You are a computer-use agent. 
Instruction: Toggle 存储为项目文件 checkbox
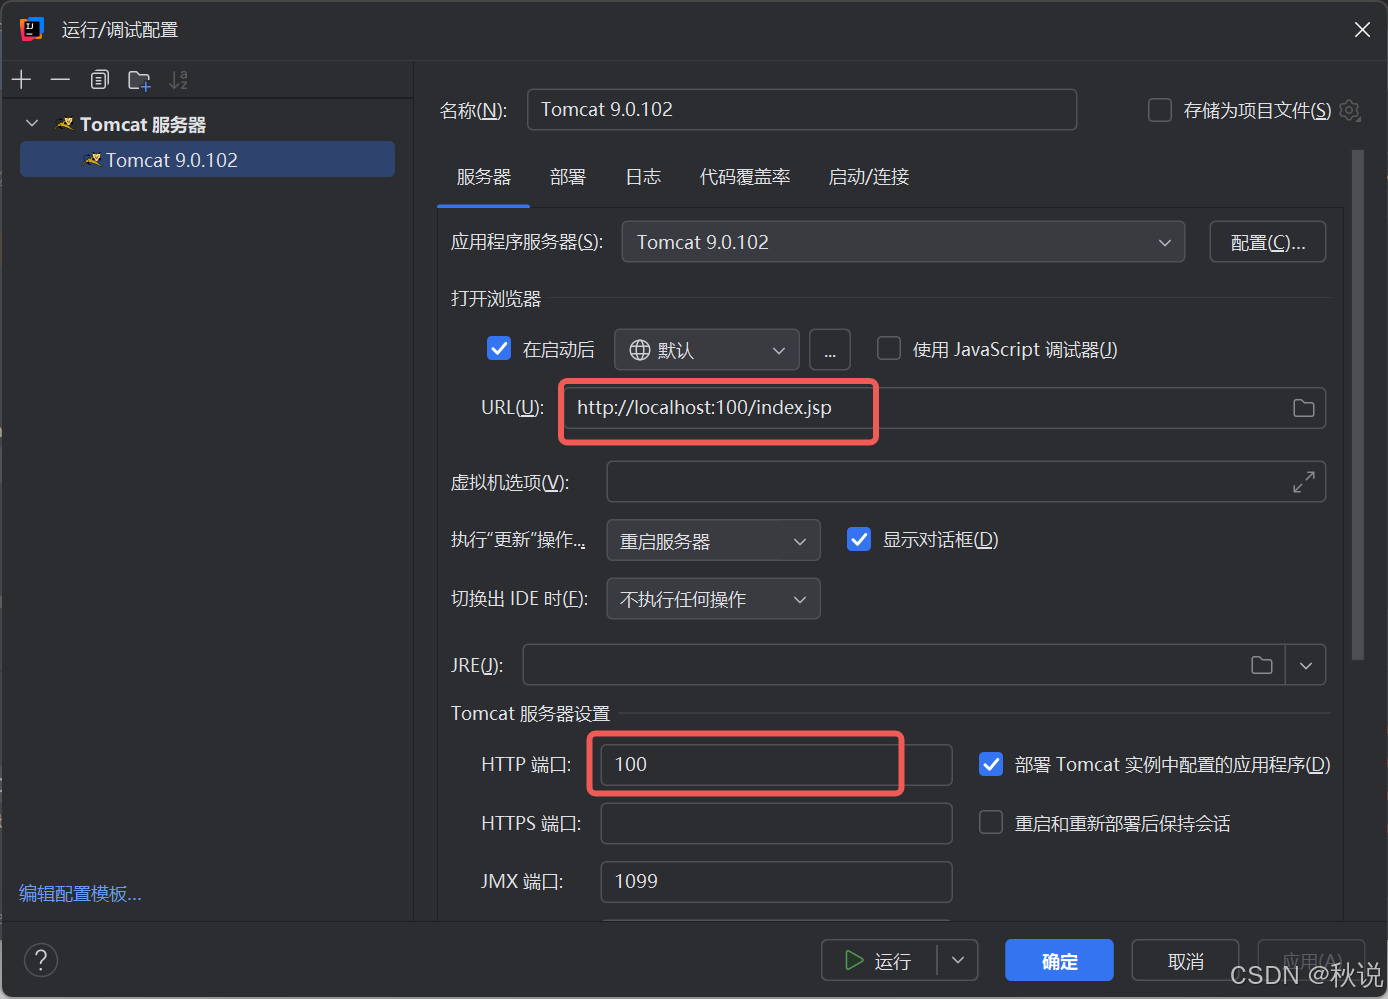click(1160, 110)
